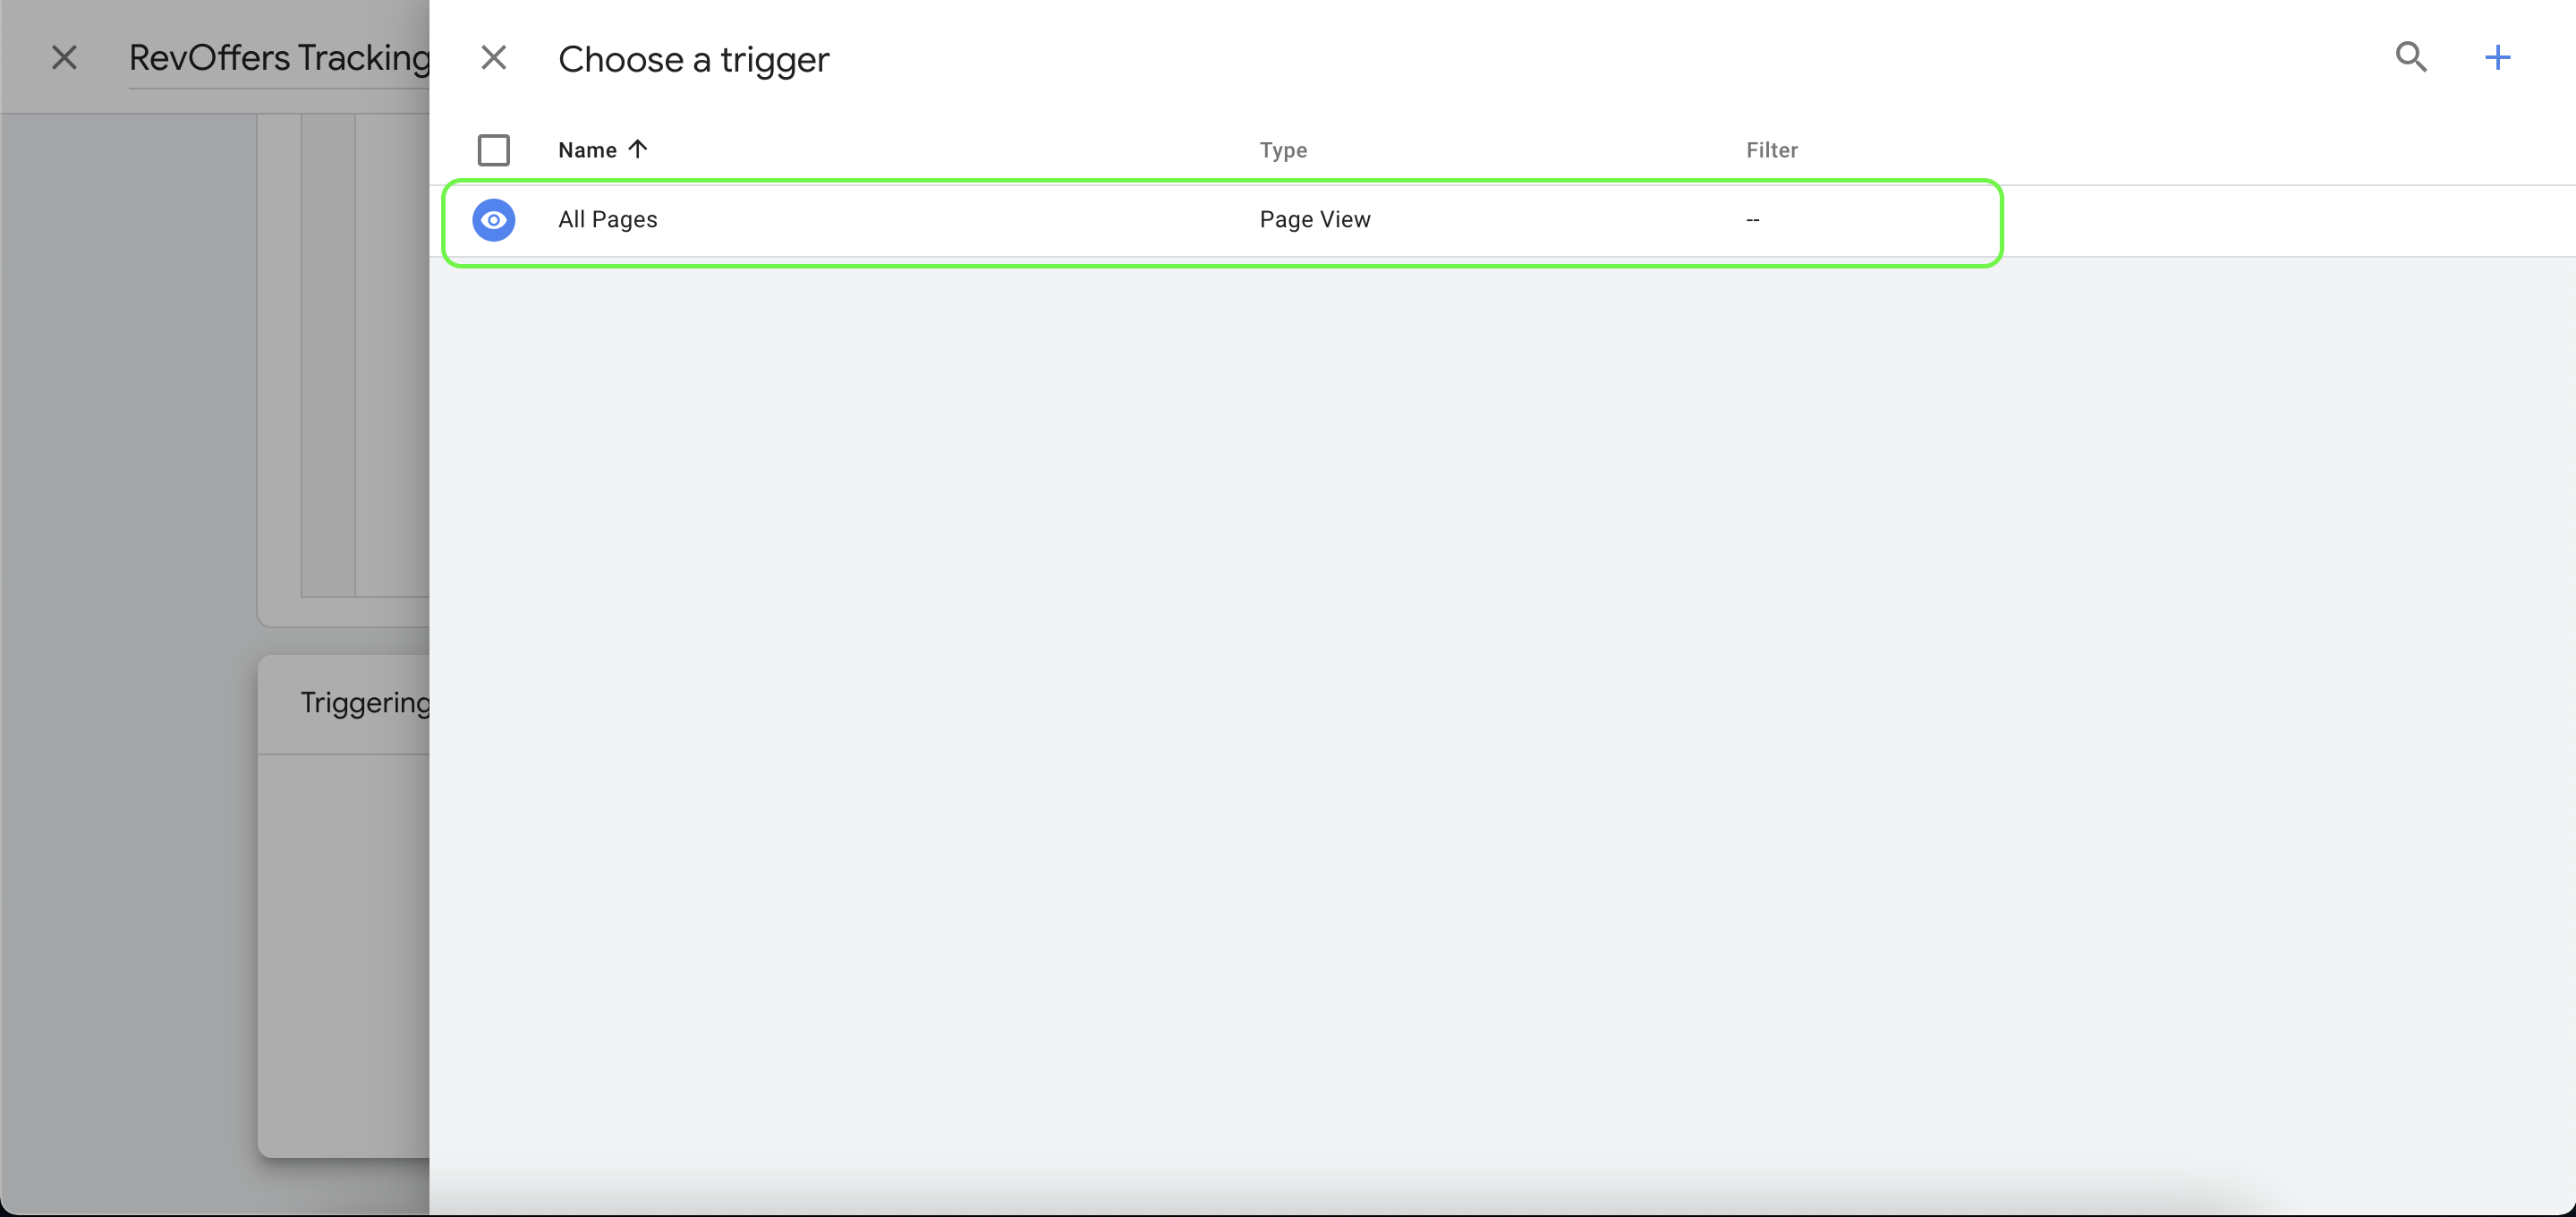Select the All Pages trigger name
The width and height of the screenshot is (2576, 1217).
[x=607, y=220]
